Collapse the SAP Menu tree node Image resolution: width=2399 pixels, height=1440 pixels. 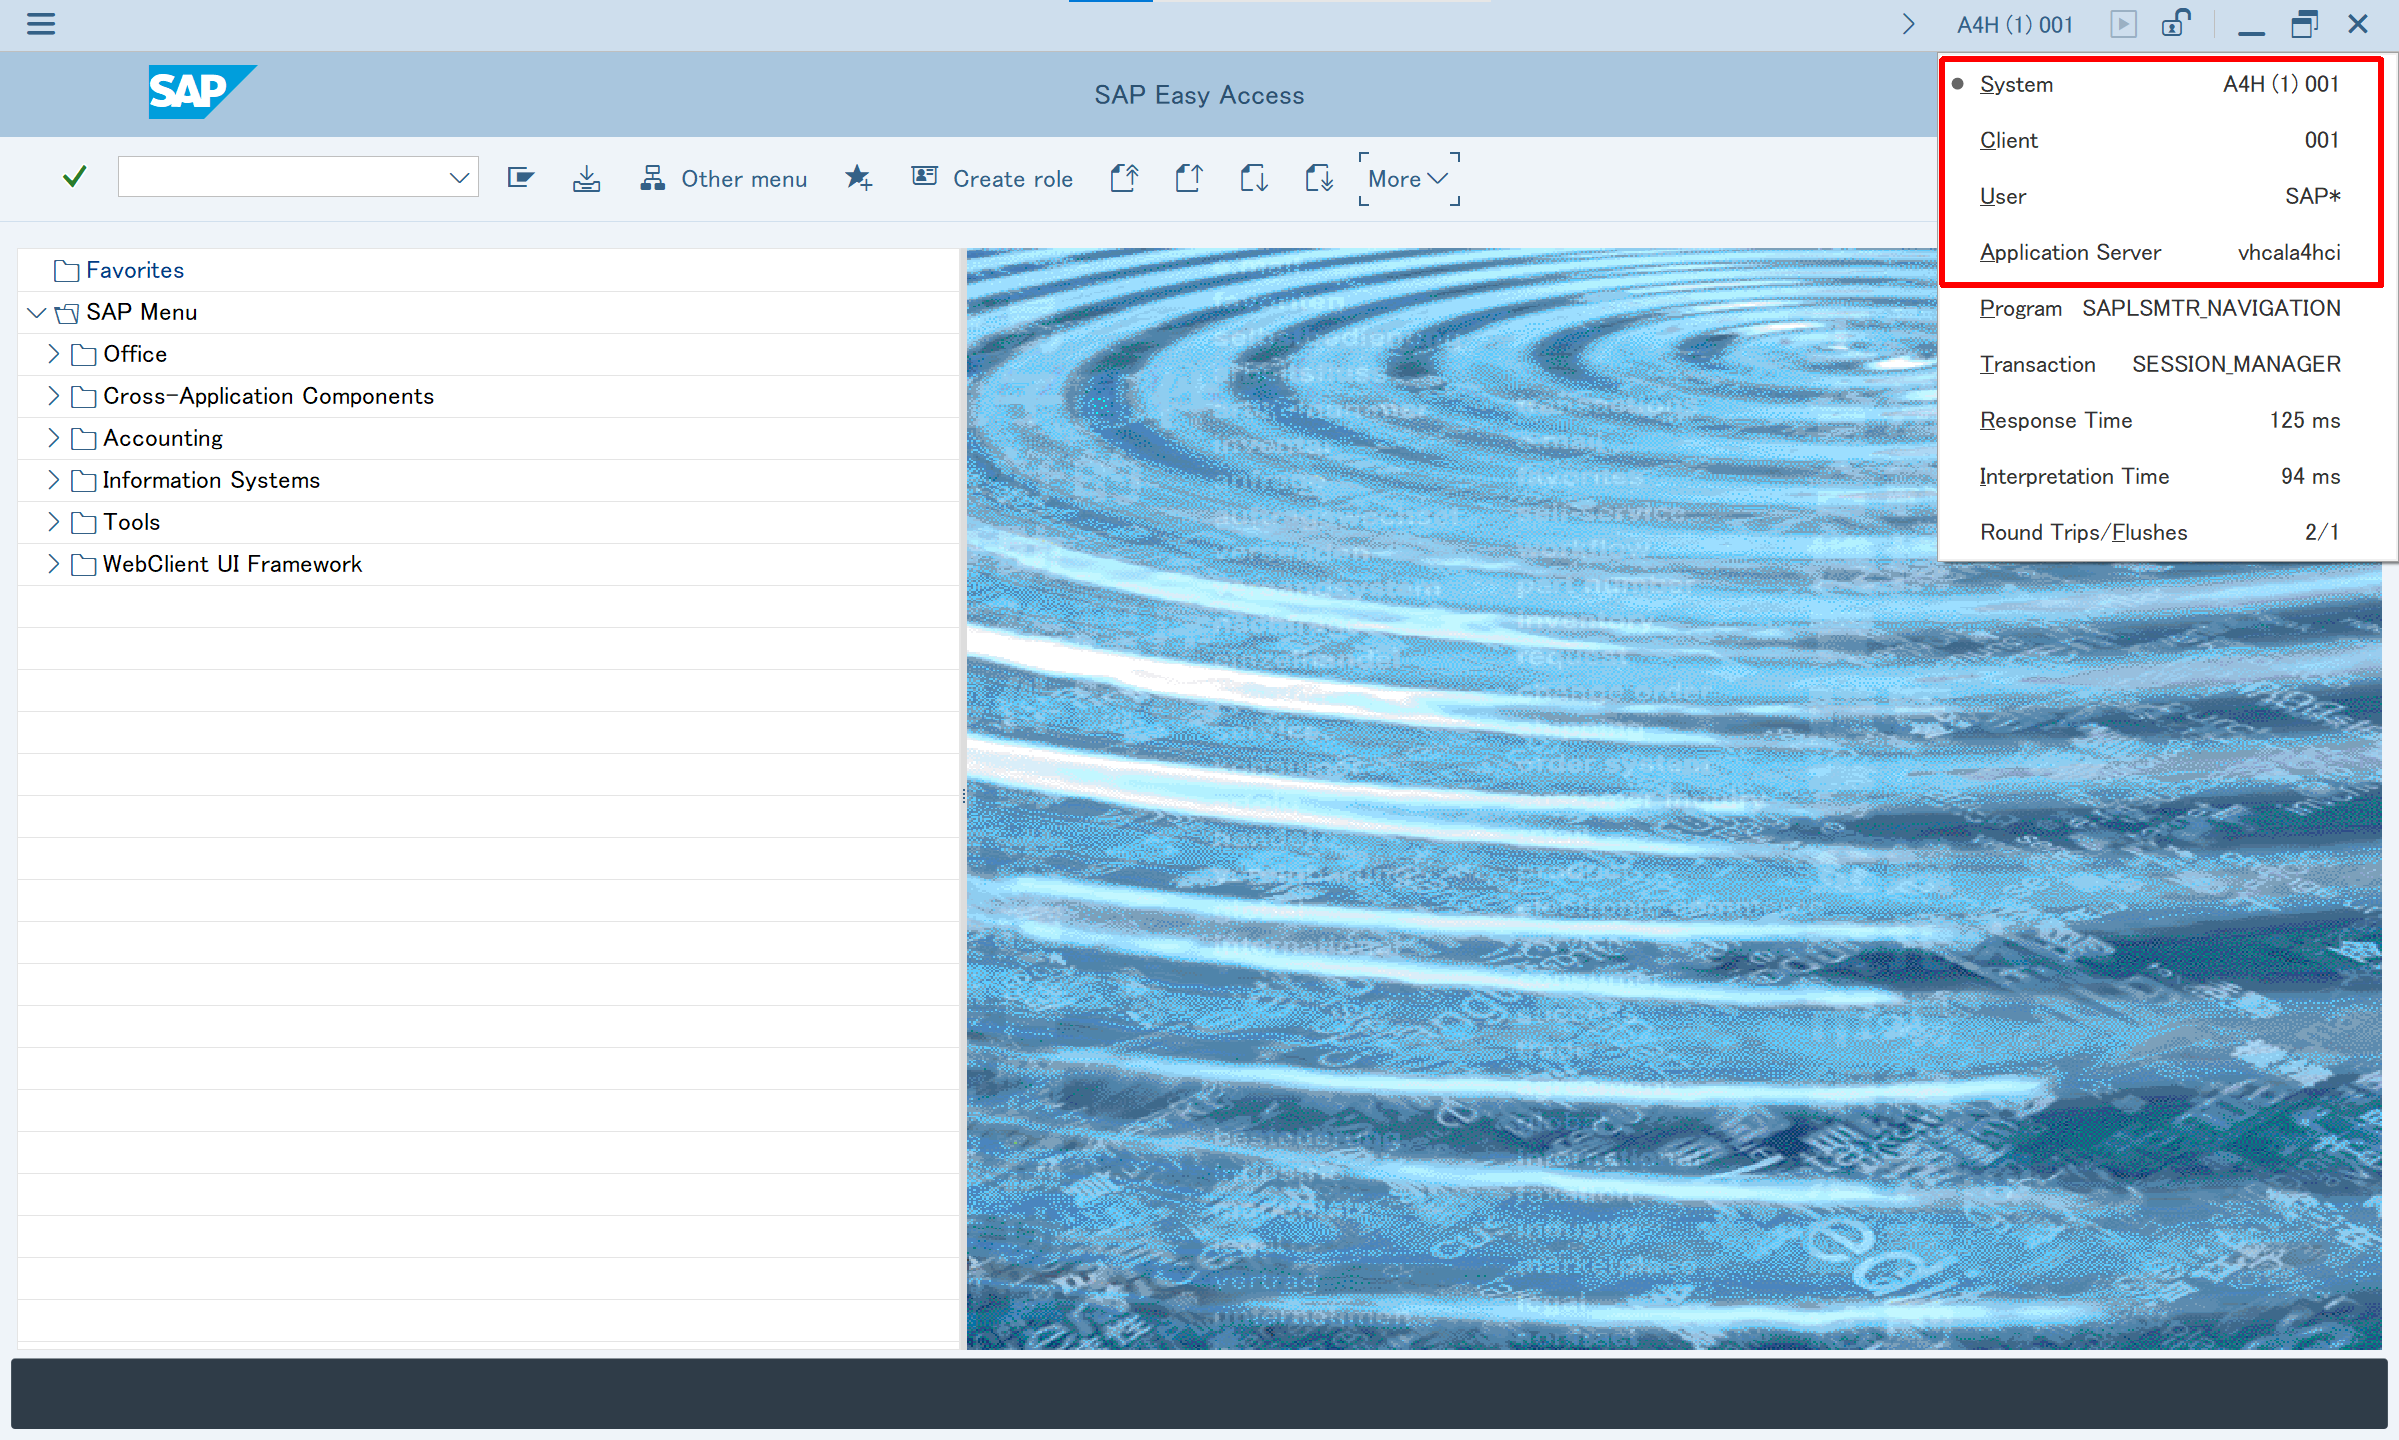pos(36,313)
